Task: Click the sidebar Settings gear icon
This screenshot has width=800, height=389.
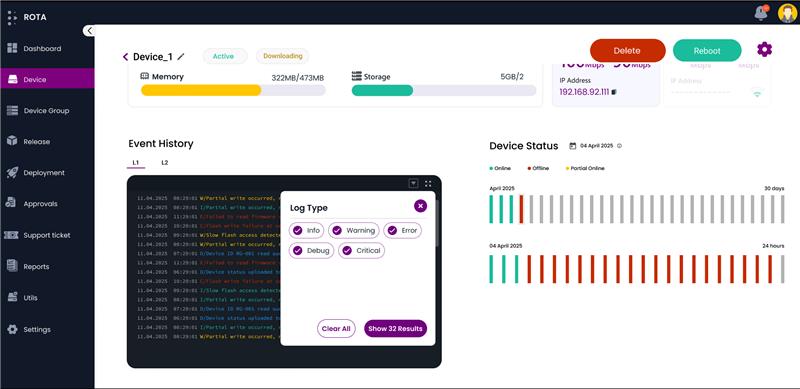Action: pos(12,329)
